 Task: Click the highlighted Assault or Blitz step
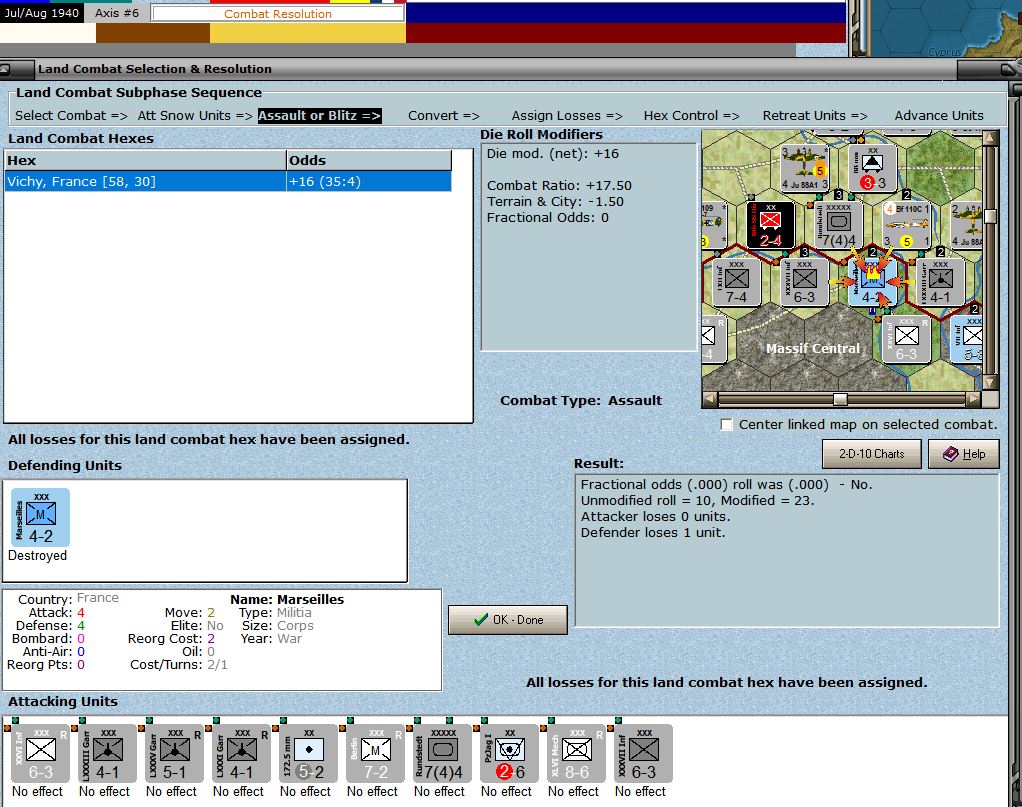click(319, 115)
